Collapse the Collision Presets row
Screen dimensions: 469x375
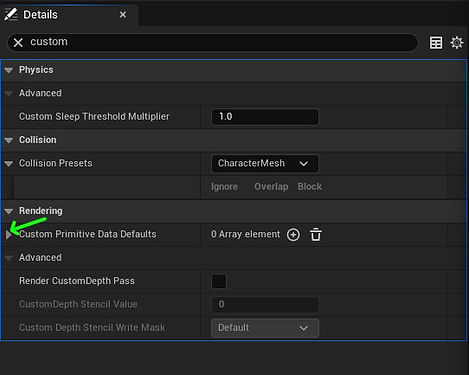click(x=9, y=163)
